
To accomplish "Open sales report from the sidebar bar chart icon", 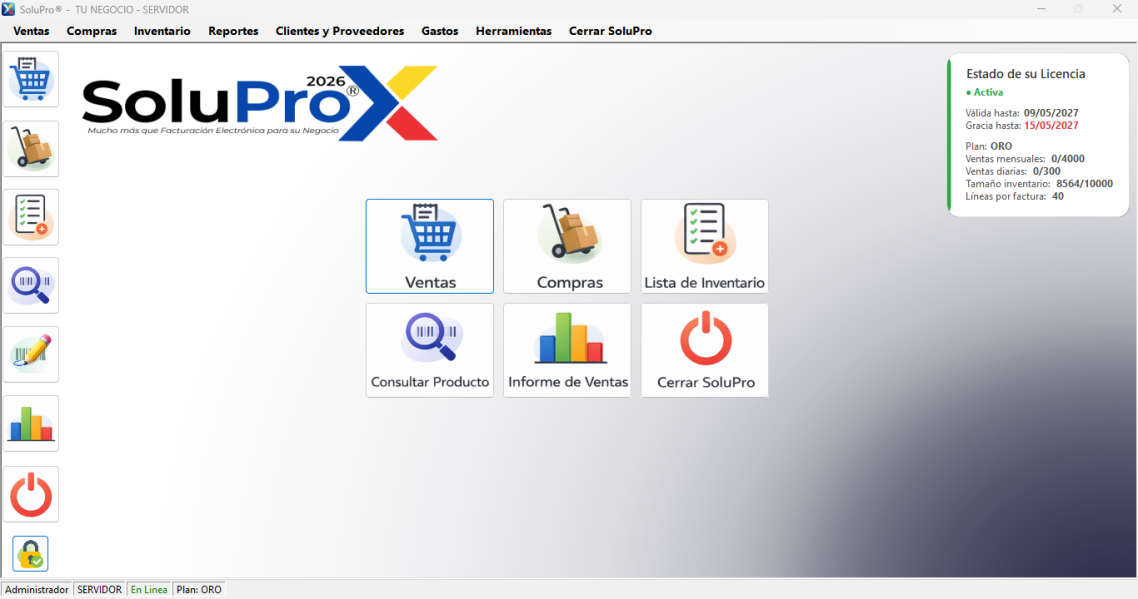I will click(30, 423).
